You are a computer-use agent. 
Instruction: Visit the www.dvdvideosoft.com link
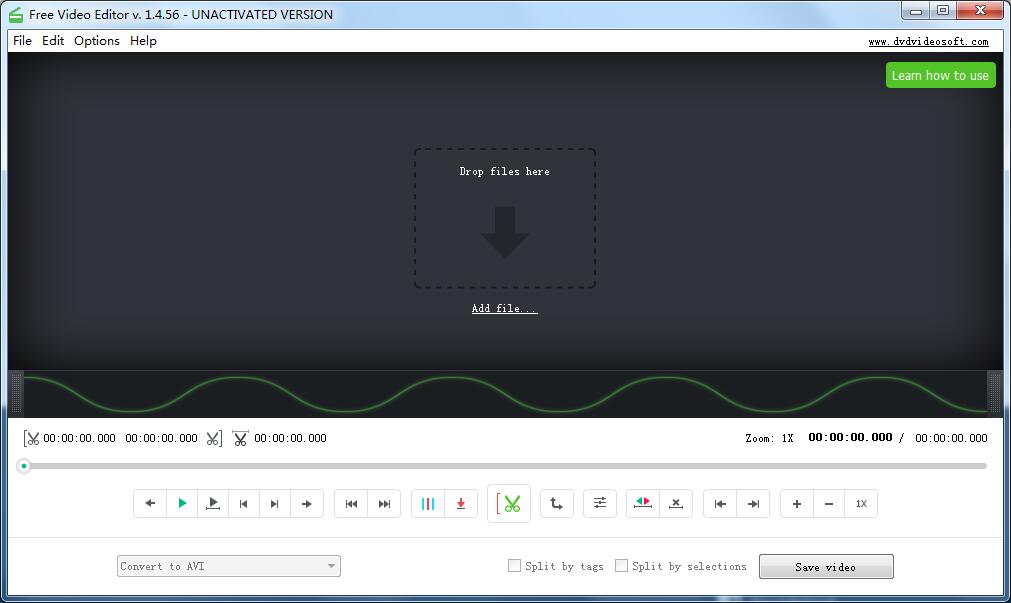(x=928, y=41)
